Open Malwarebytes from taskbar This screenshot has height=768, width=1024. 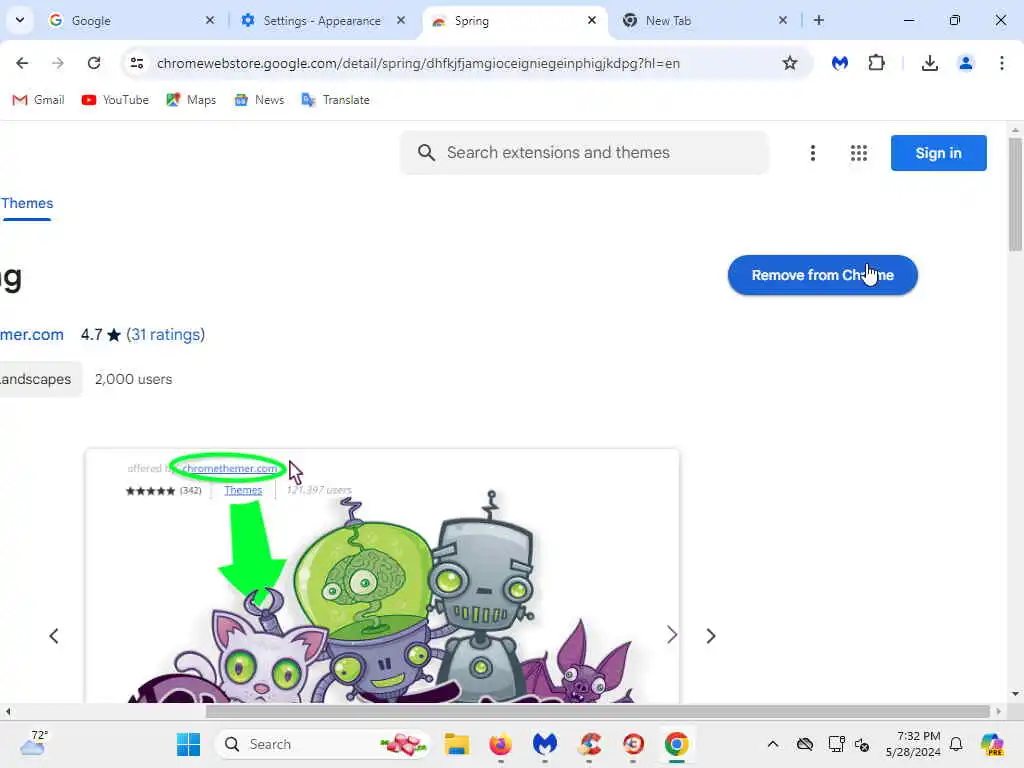coord(545,744)
